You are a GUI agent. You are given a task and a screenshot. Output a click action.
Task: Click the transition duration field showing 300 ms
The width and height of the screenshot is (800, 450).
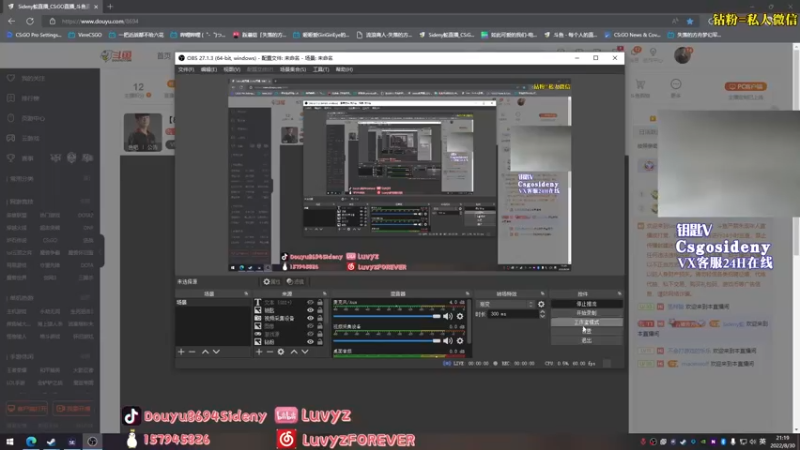coord(513,314)
